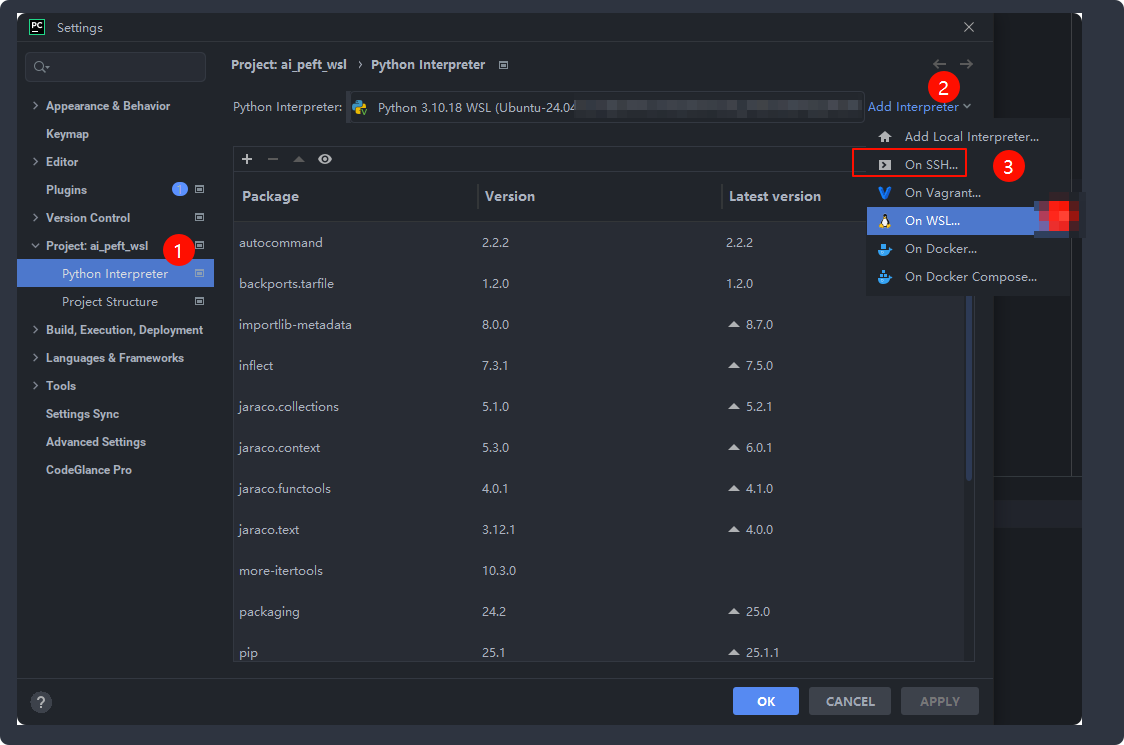Click the home icon of Add Local Interpreter
Viewport: 1124px width, 745px height.
coord(885,137)
